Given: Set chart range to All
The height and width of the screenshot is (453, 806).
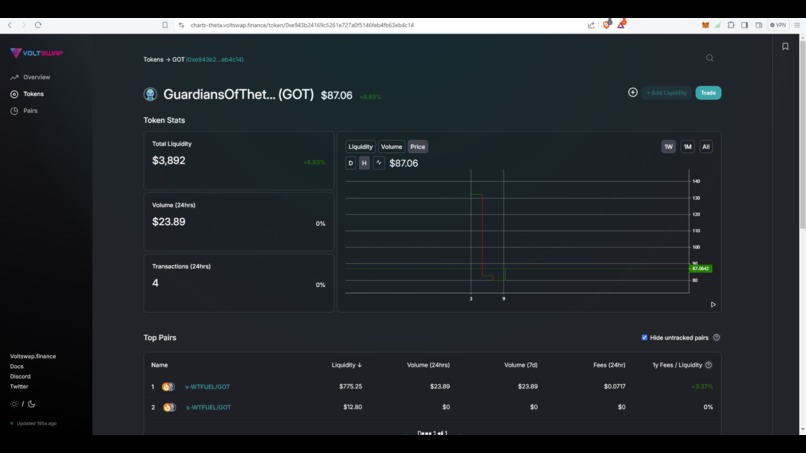Looking at the screenshot, I should click(x=706, y=147).
